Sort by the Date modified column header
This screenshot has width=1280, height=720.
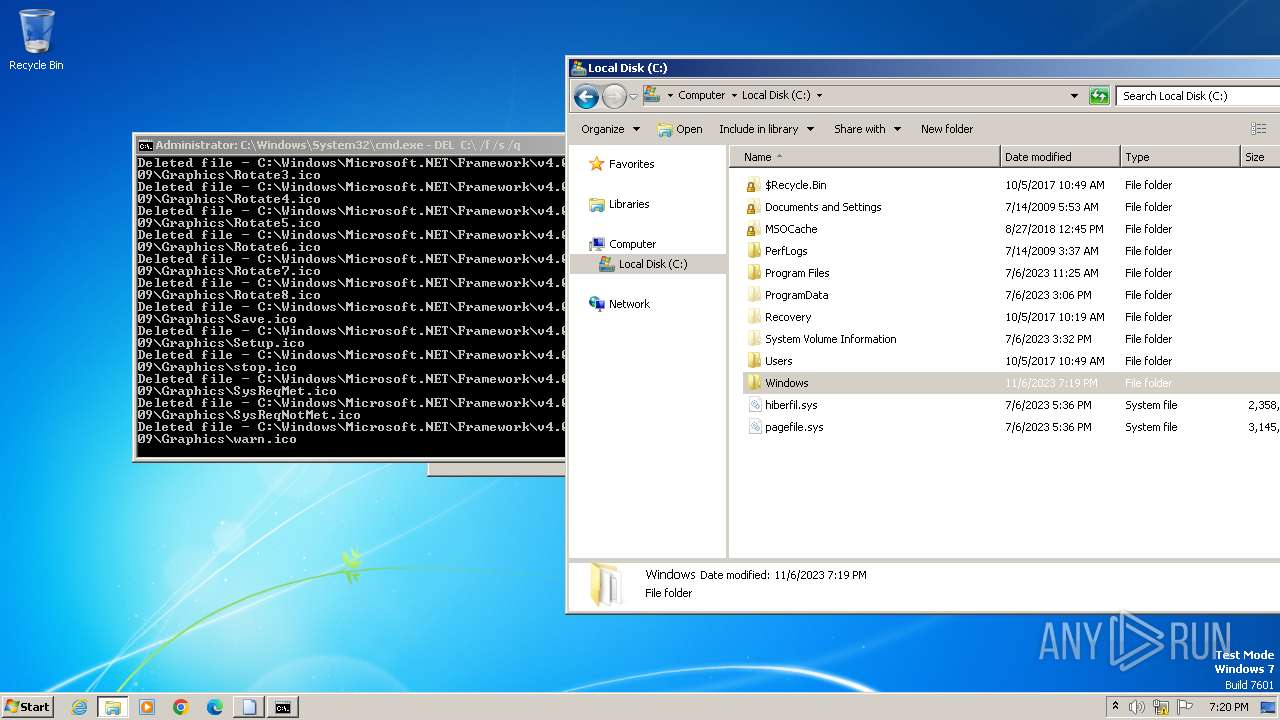tap(1060, 157)
